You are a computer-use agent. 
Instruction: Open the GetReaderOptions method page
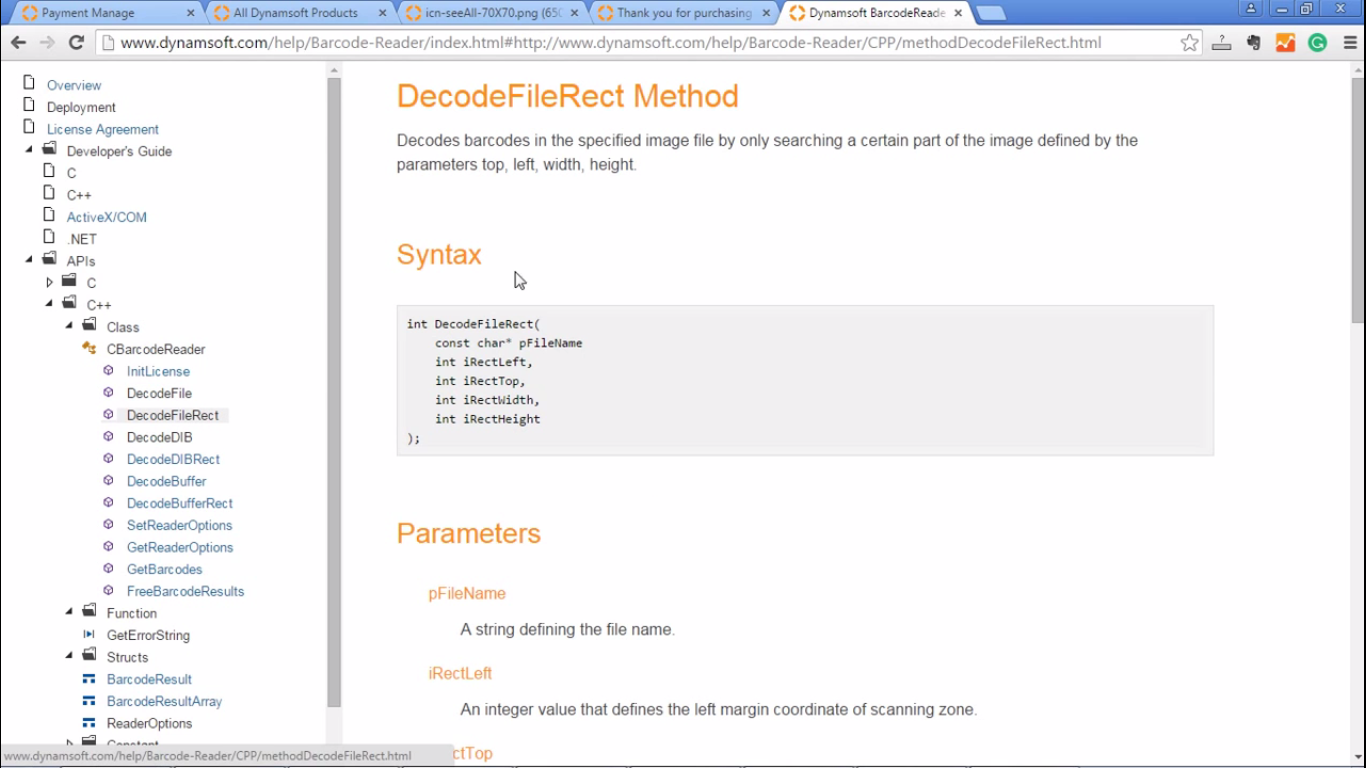(x=180, y=547)
